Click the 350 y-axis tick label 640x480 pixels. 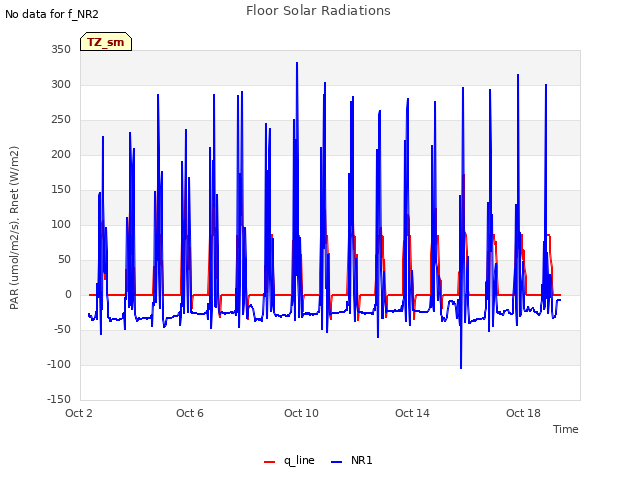[x=61, y=49]
